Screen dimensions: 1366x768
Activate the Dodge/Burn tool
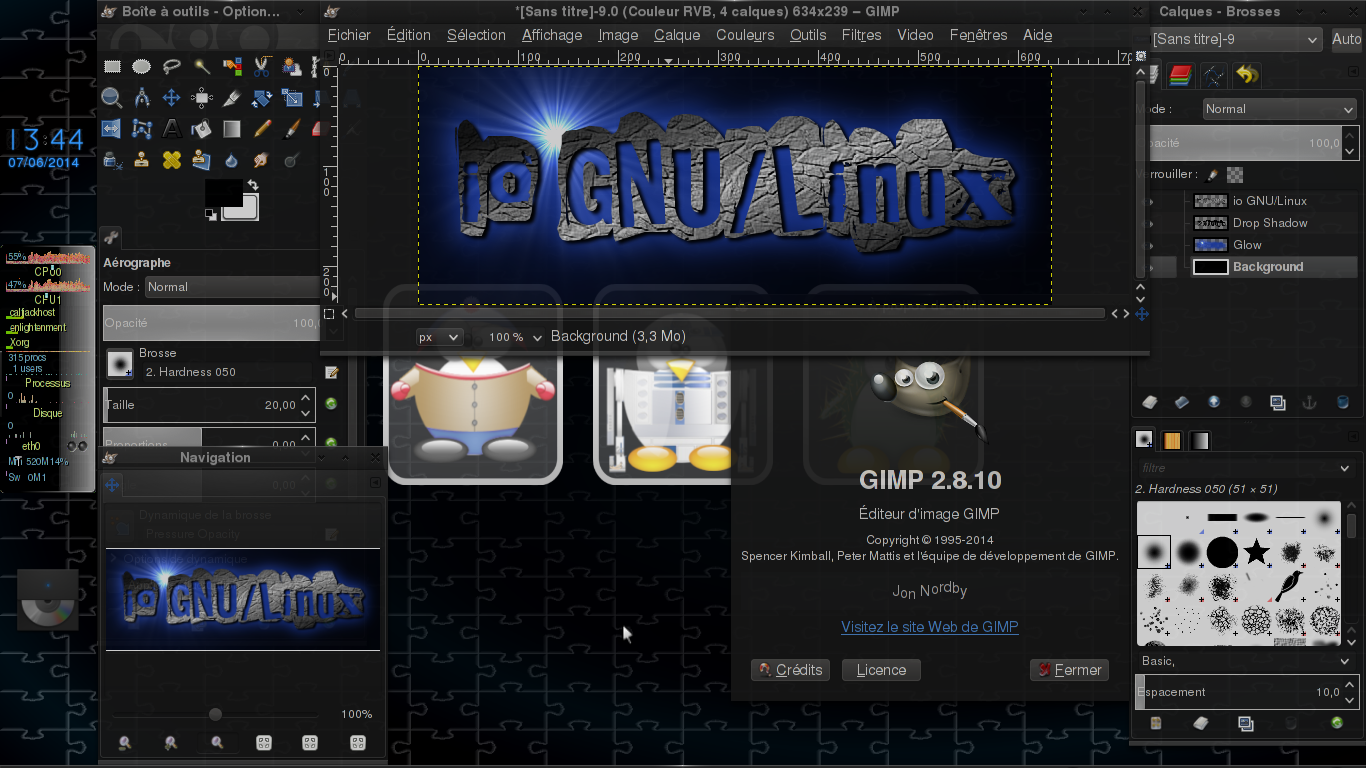(x=292, y=160)
